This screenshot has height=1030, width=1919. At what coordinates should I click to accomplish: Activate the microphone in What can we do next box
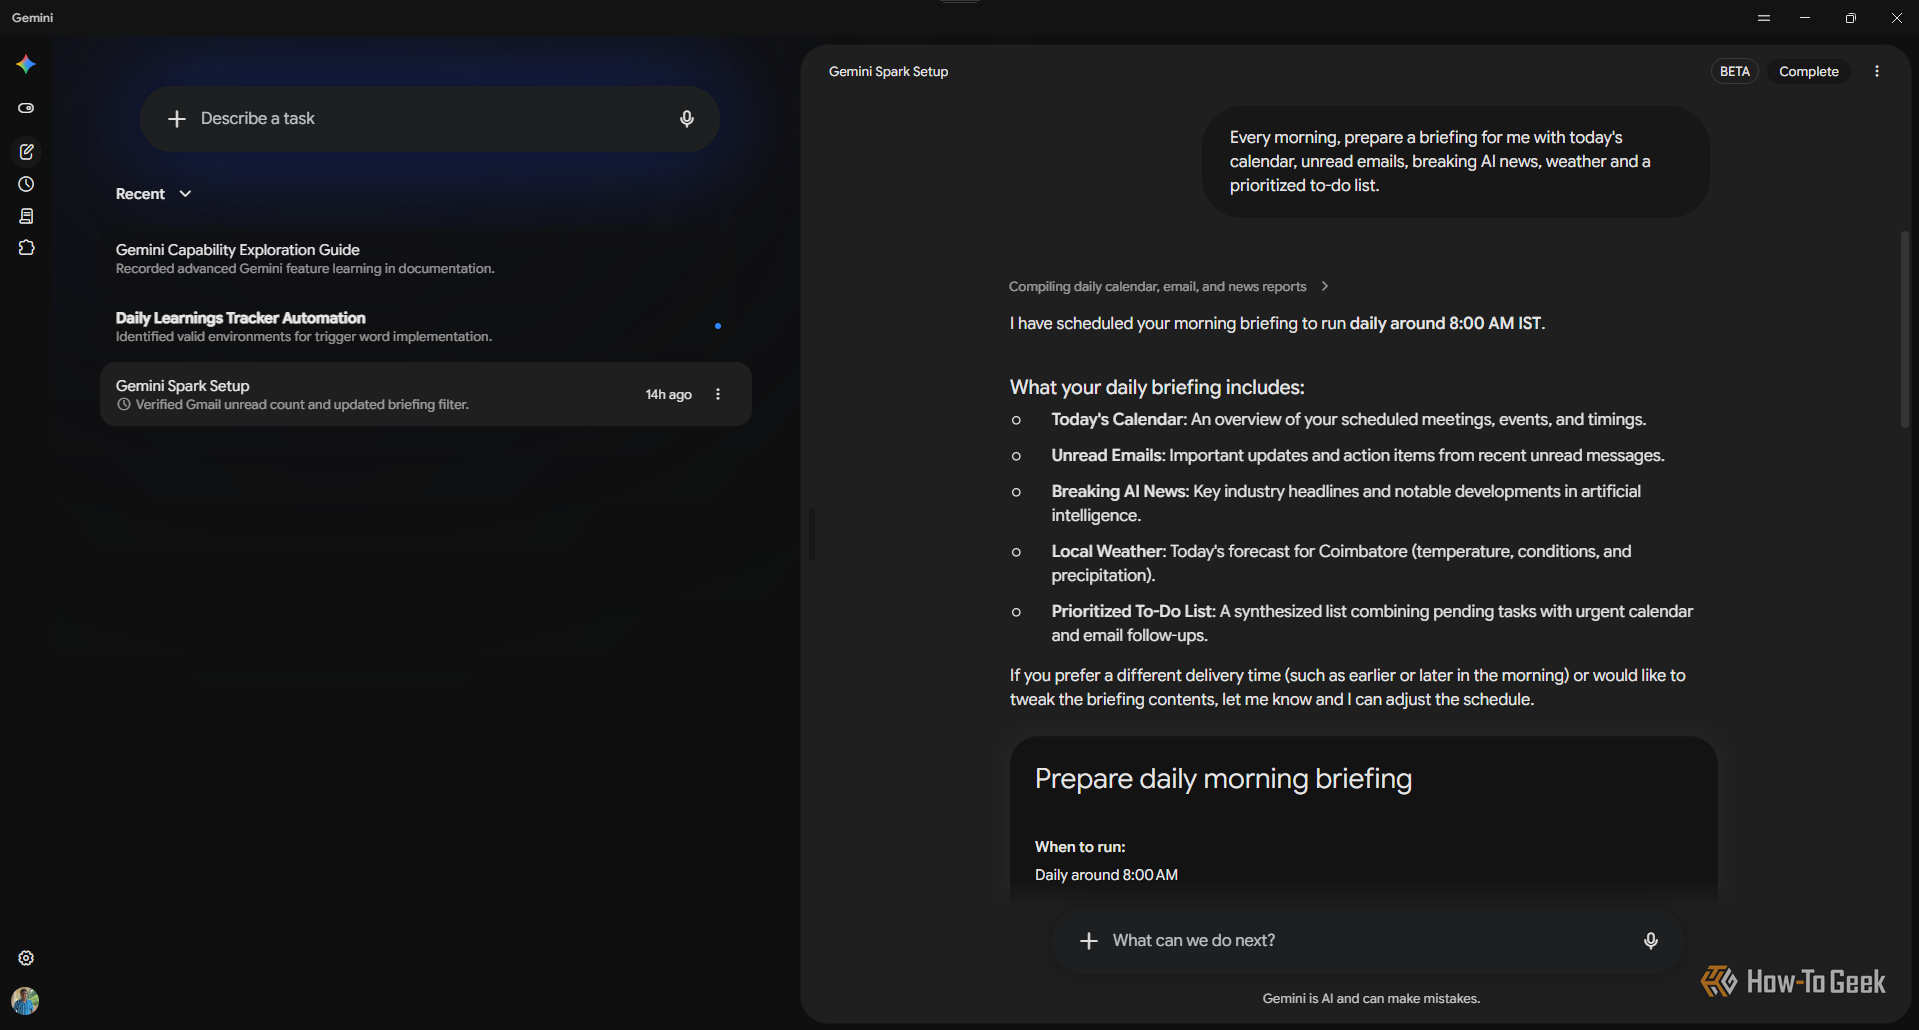(1651, 941)
